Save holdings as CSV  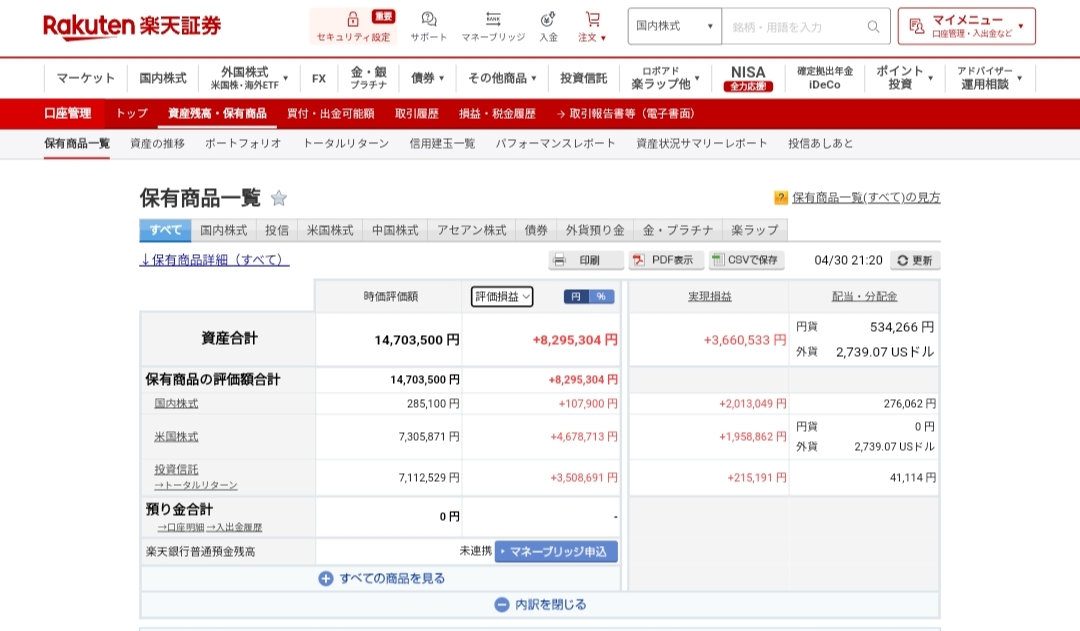point(747,260)
